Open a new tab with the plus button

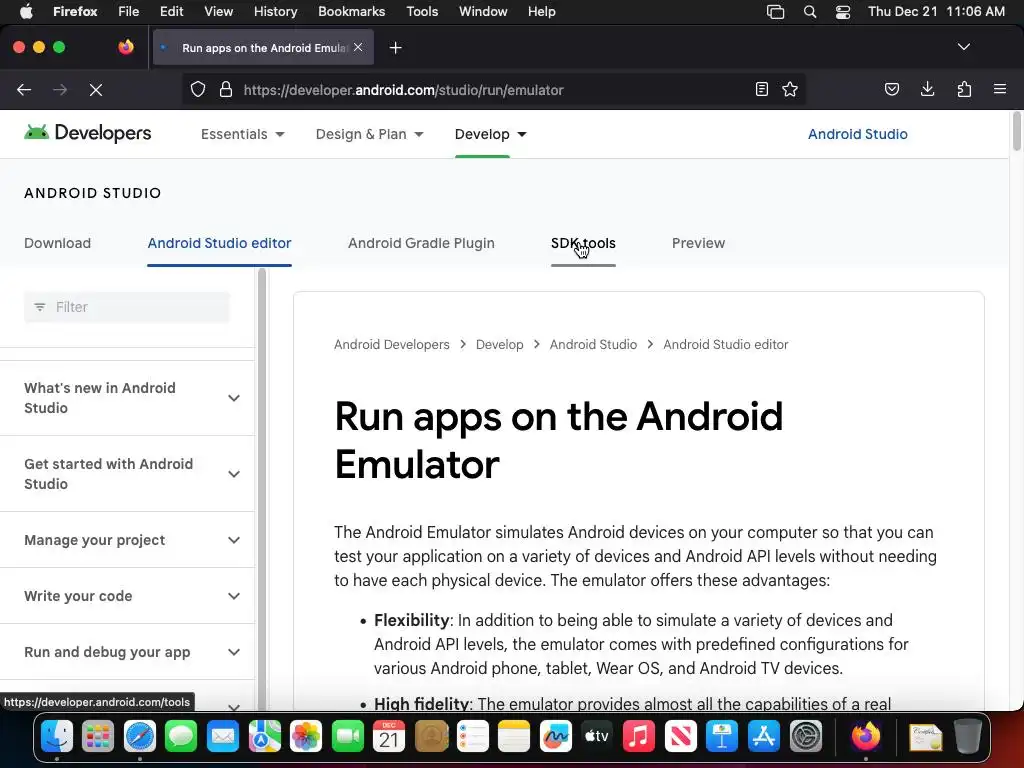[395, 48]
